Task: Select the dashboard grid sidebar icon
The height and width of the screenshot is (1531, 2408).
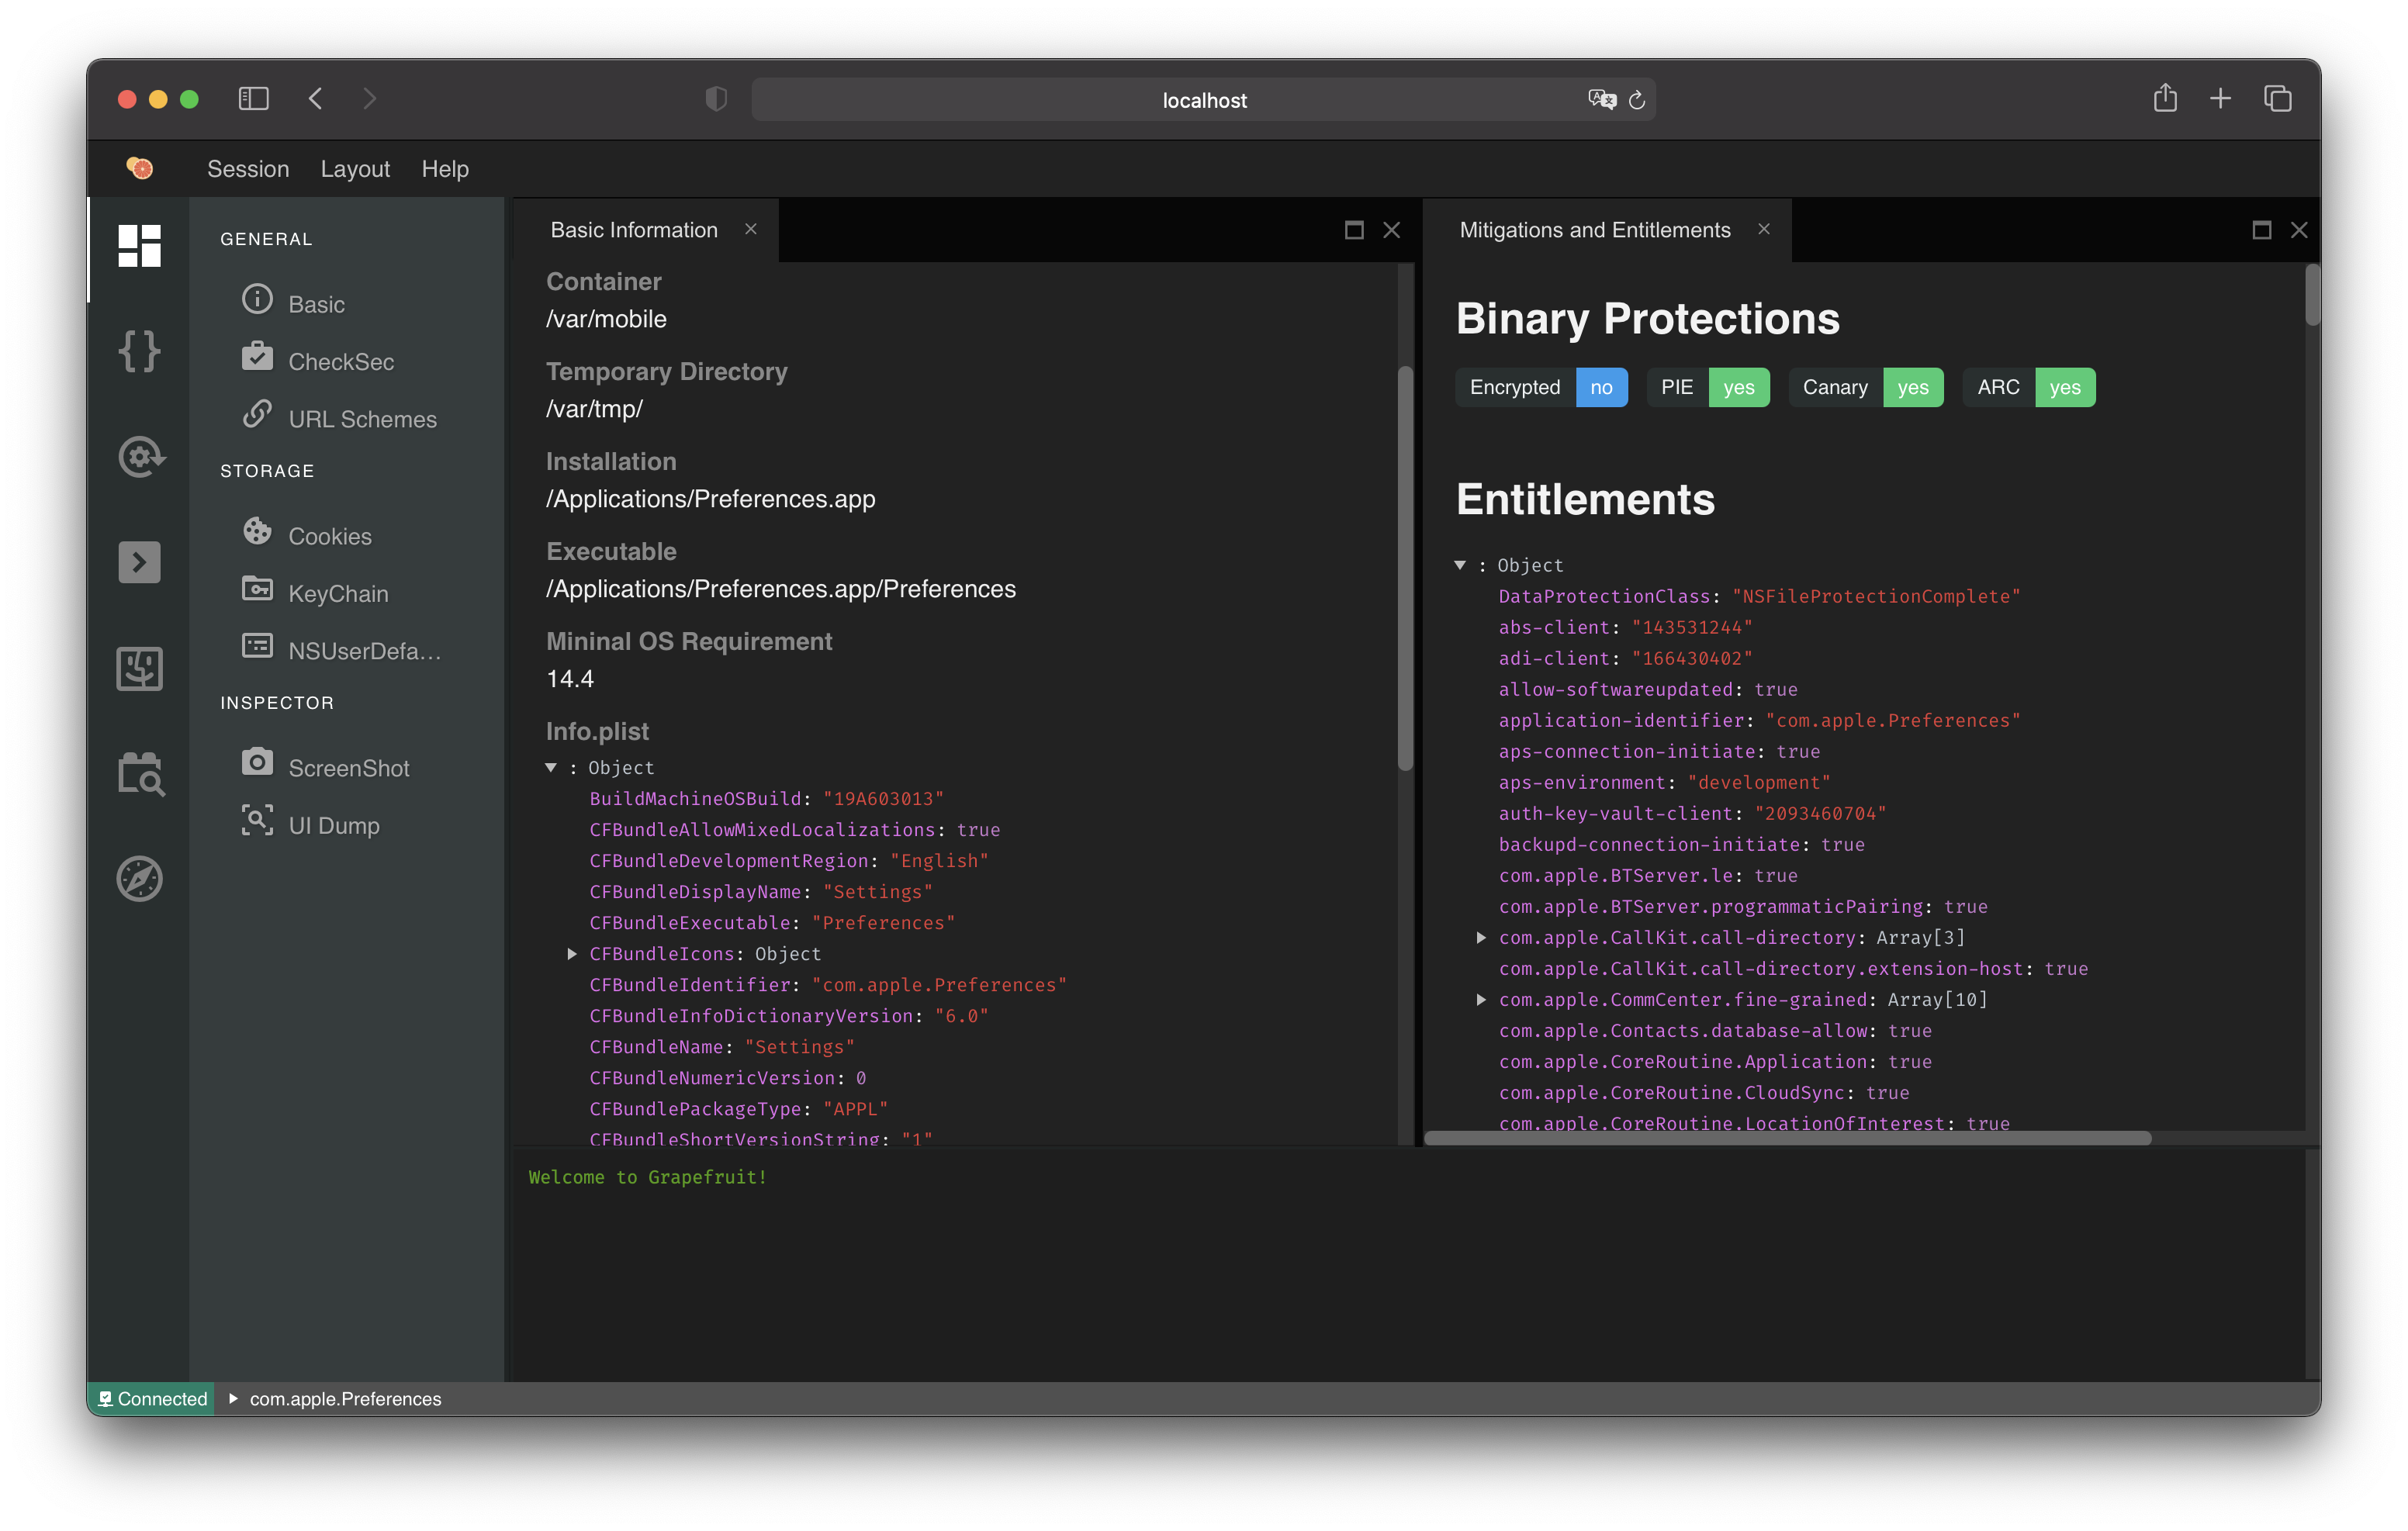Action: (x=139, y=245)
